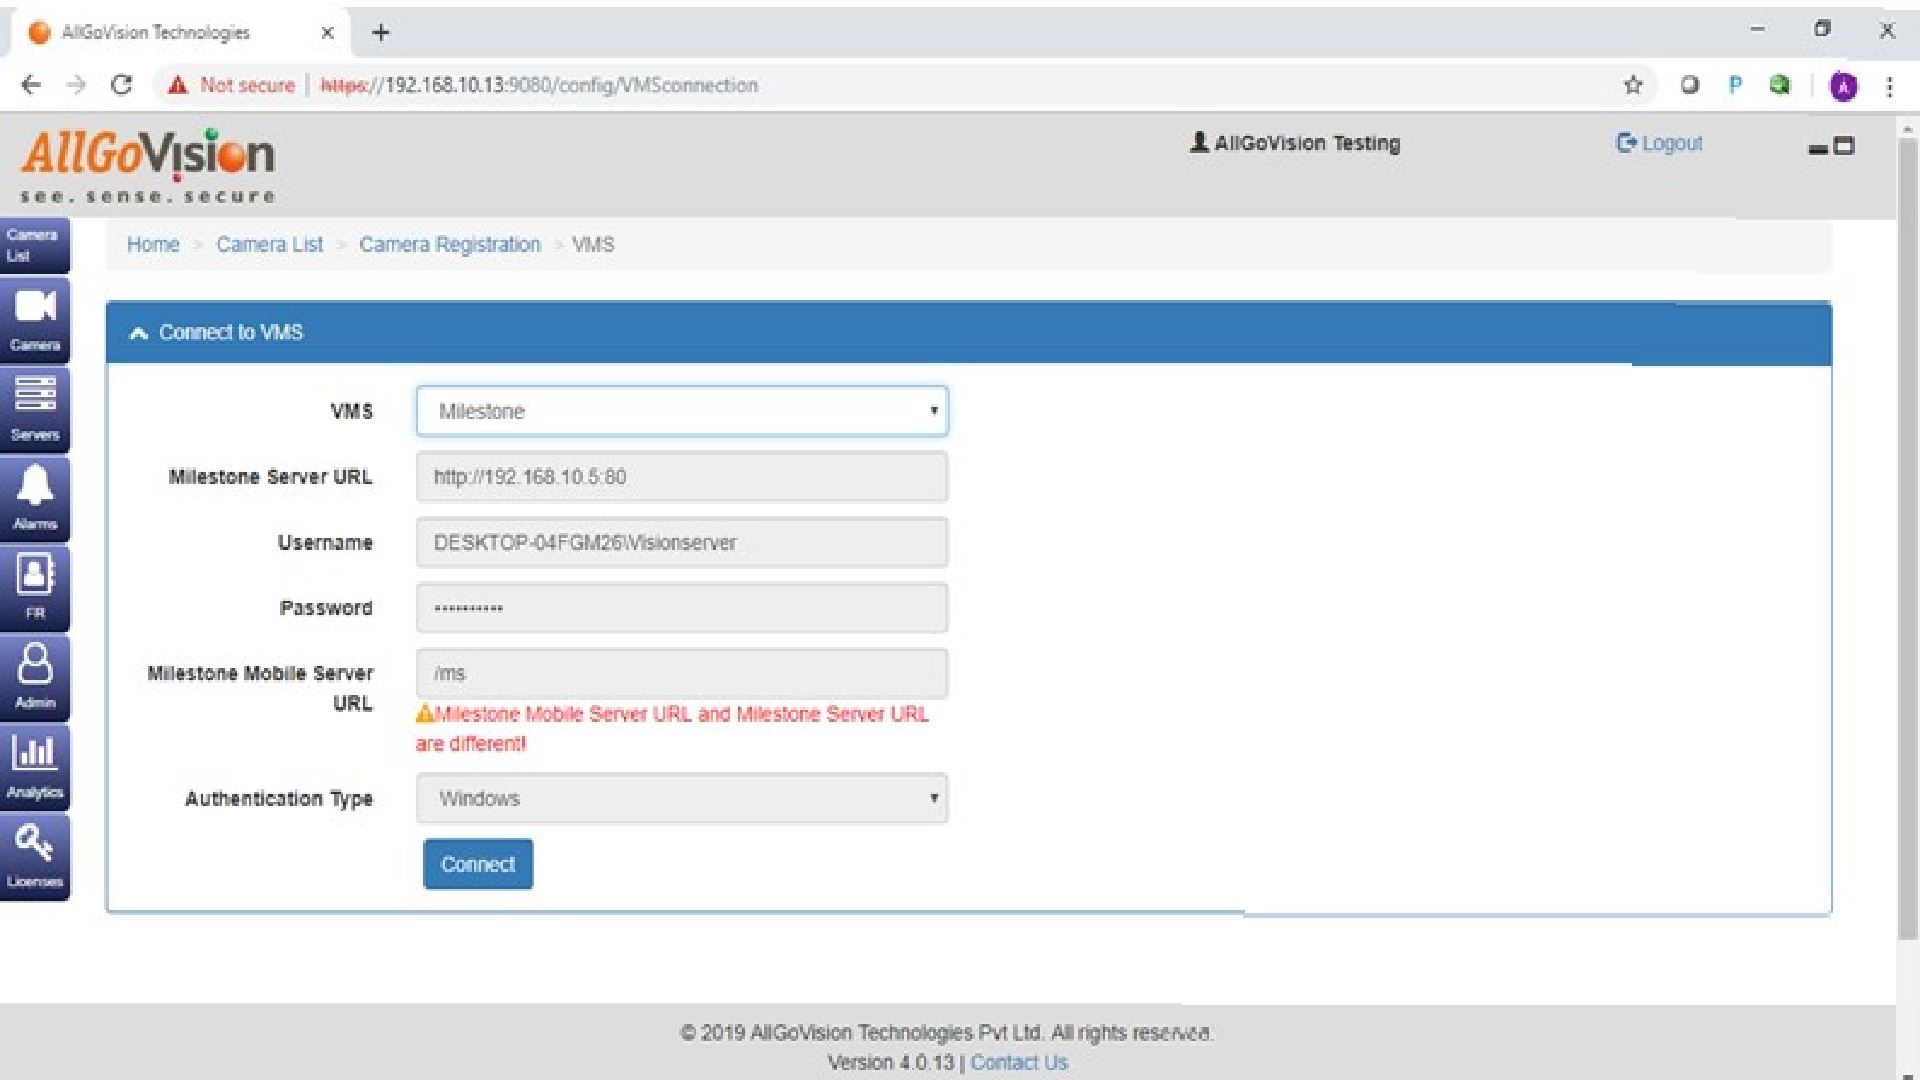Open a new browser tab
Screen dimensions: 1920x1080
click(380, 33)
